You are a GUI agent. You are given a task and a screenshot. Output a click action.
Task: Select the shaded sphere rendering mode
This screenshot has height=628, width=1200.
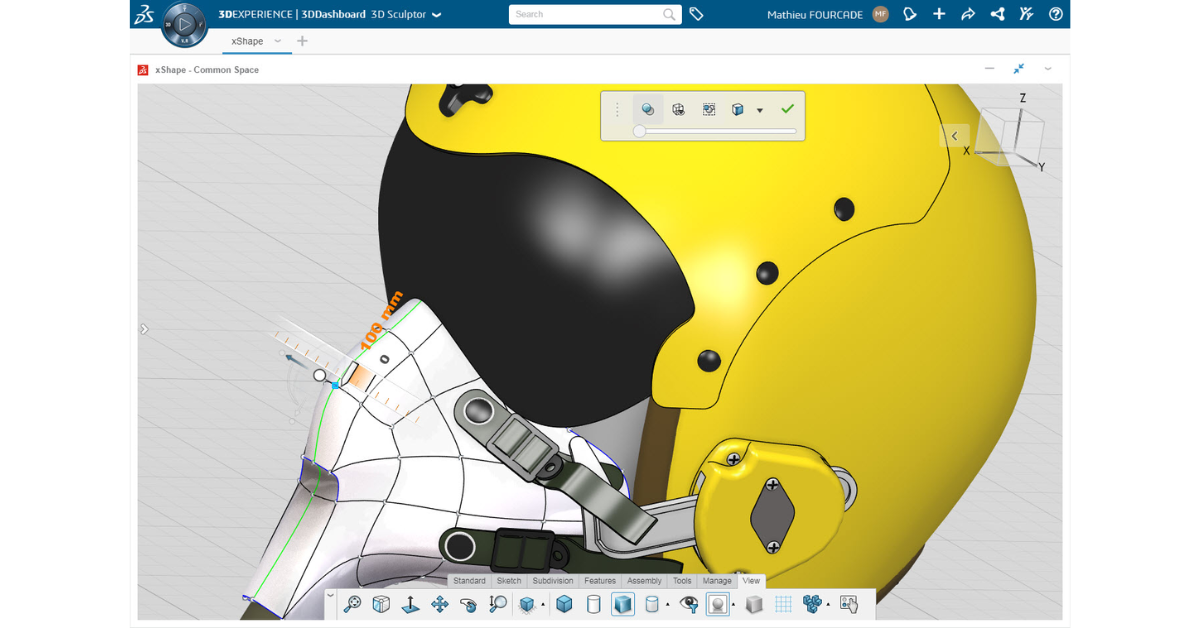pyautogui.click(x=648, y=109)
